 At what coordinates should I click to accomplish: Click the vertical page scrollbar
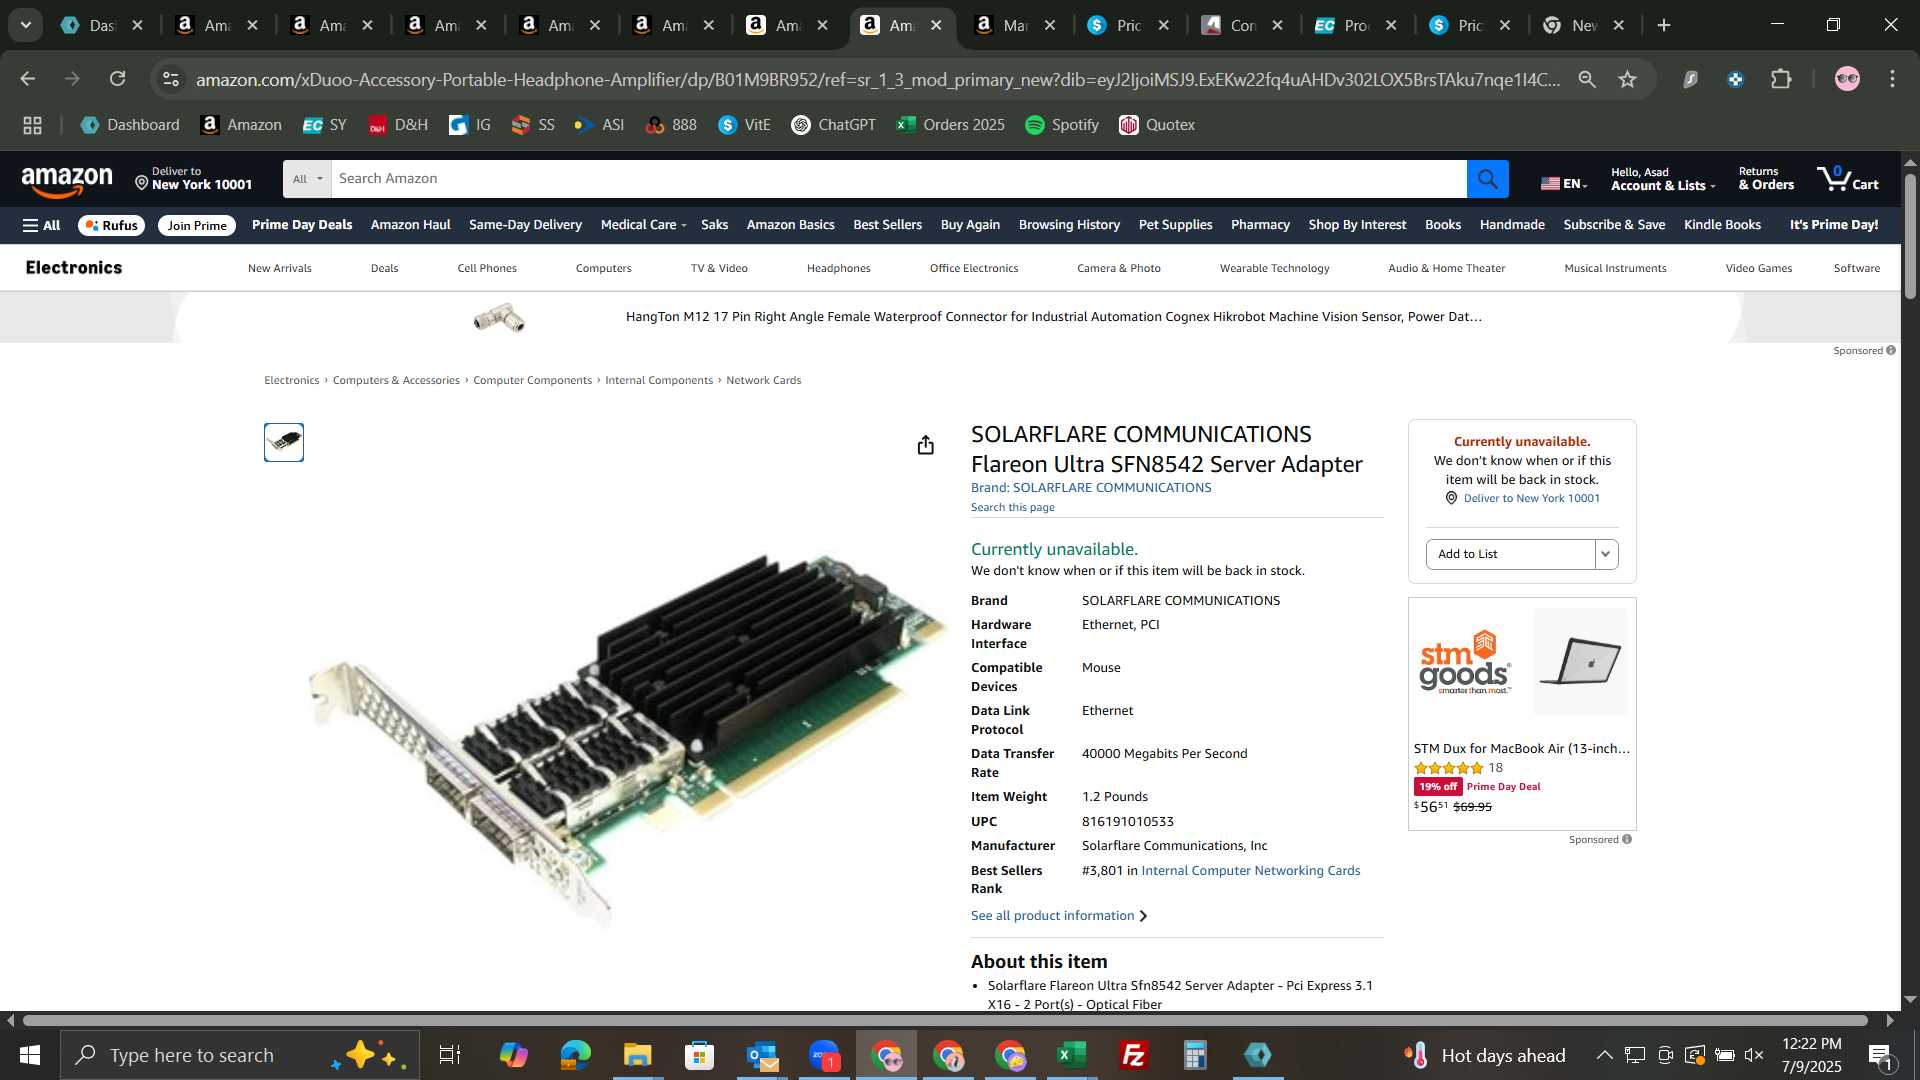coord(1910,236)
